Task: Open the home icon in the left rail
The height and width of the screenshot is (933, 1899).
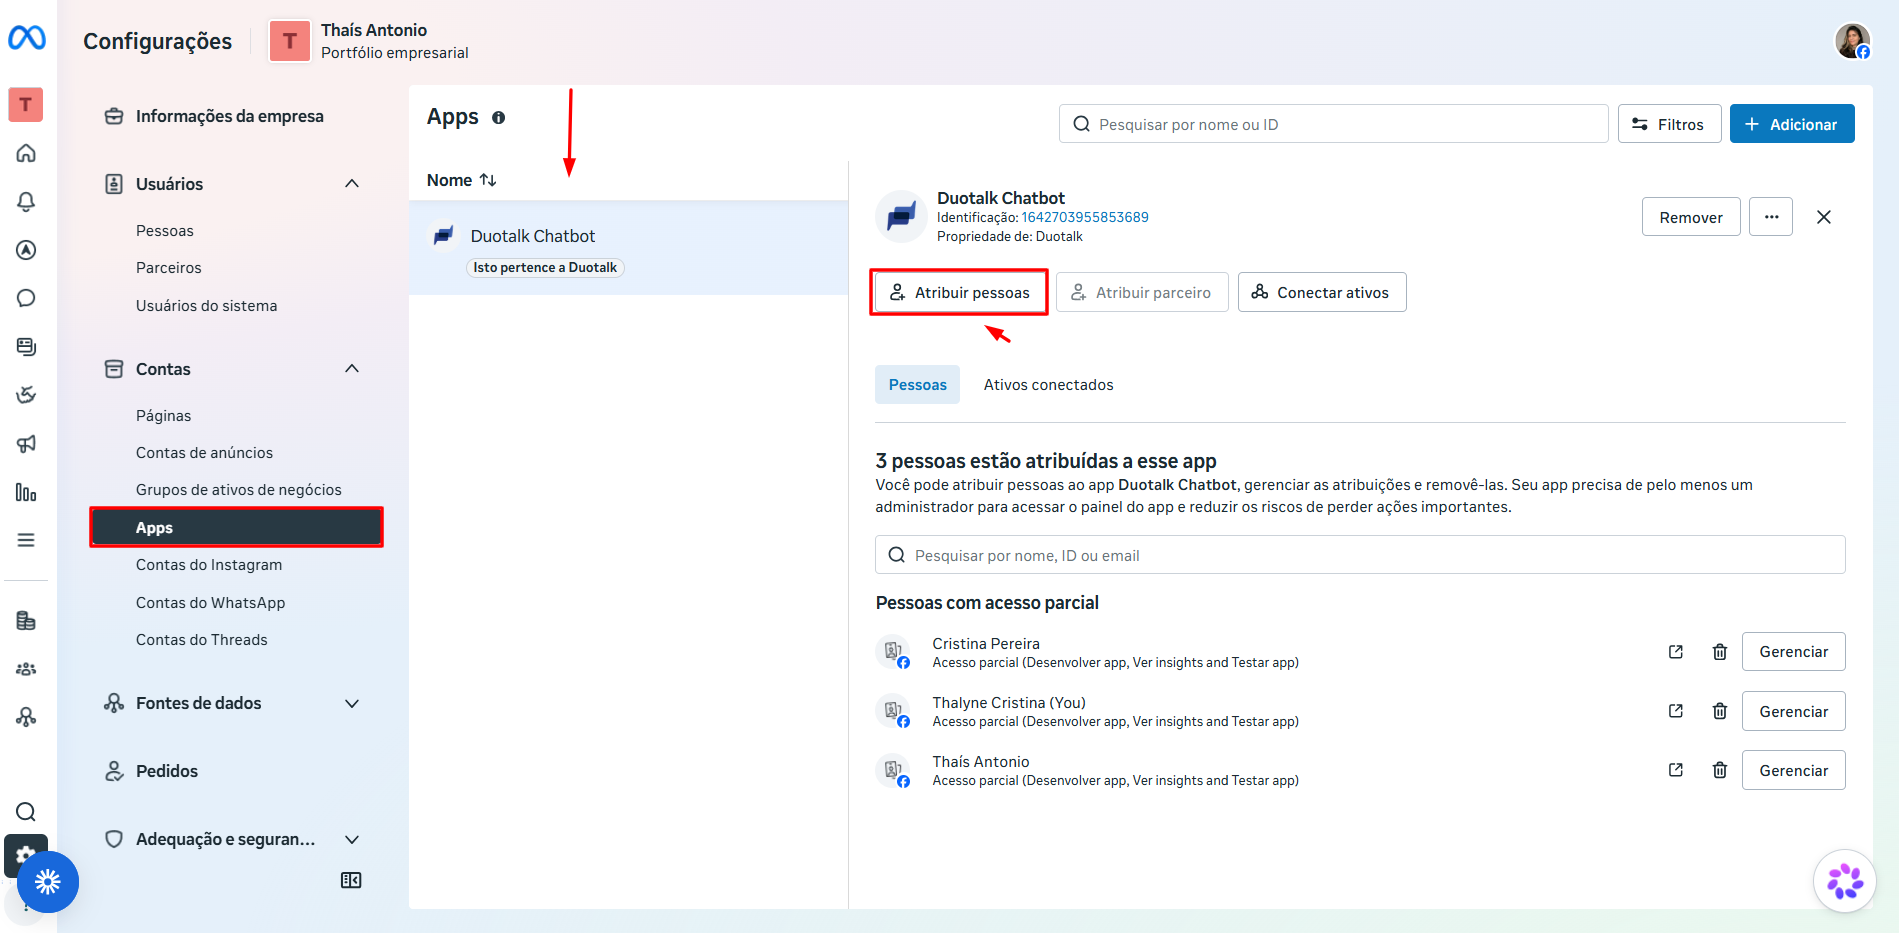Action: click(x=26, y=153)
